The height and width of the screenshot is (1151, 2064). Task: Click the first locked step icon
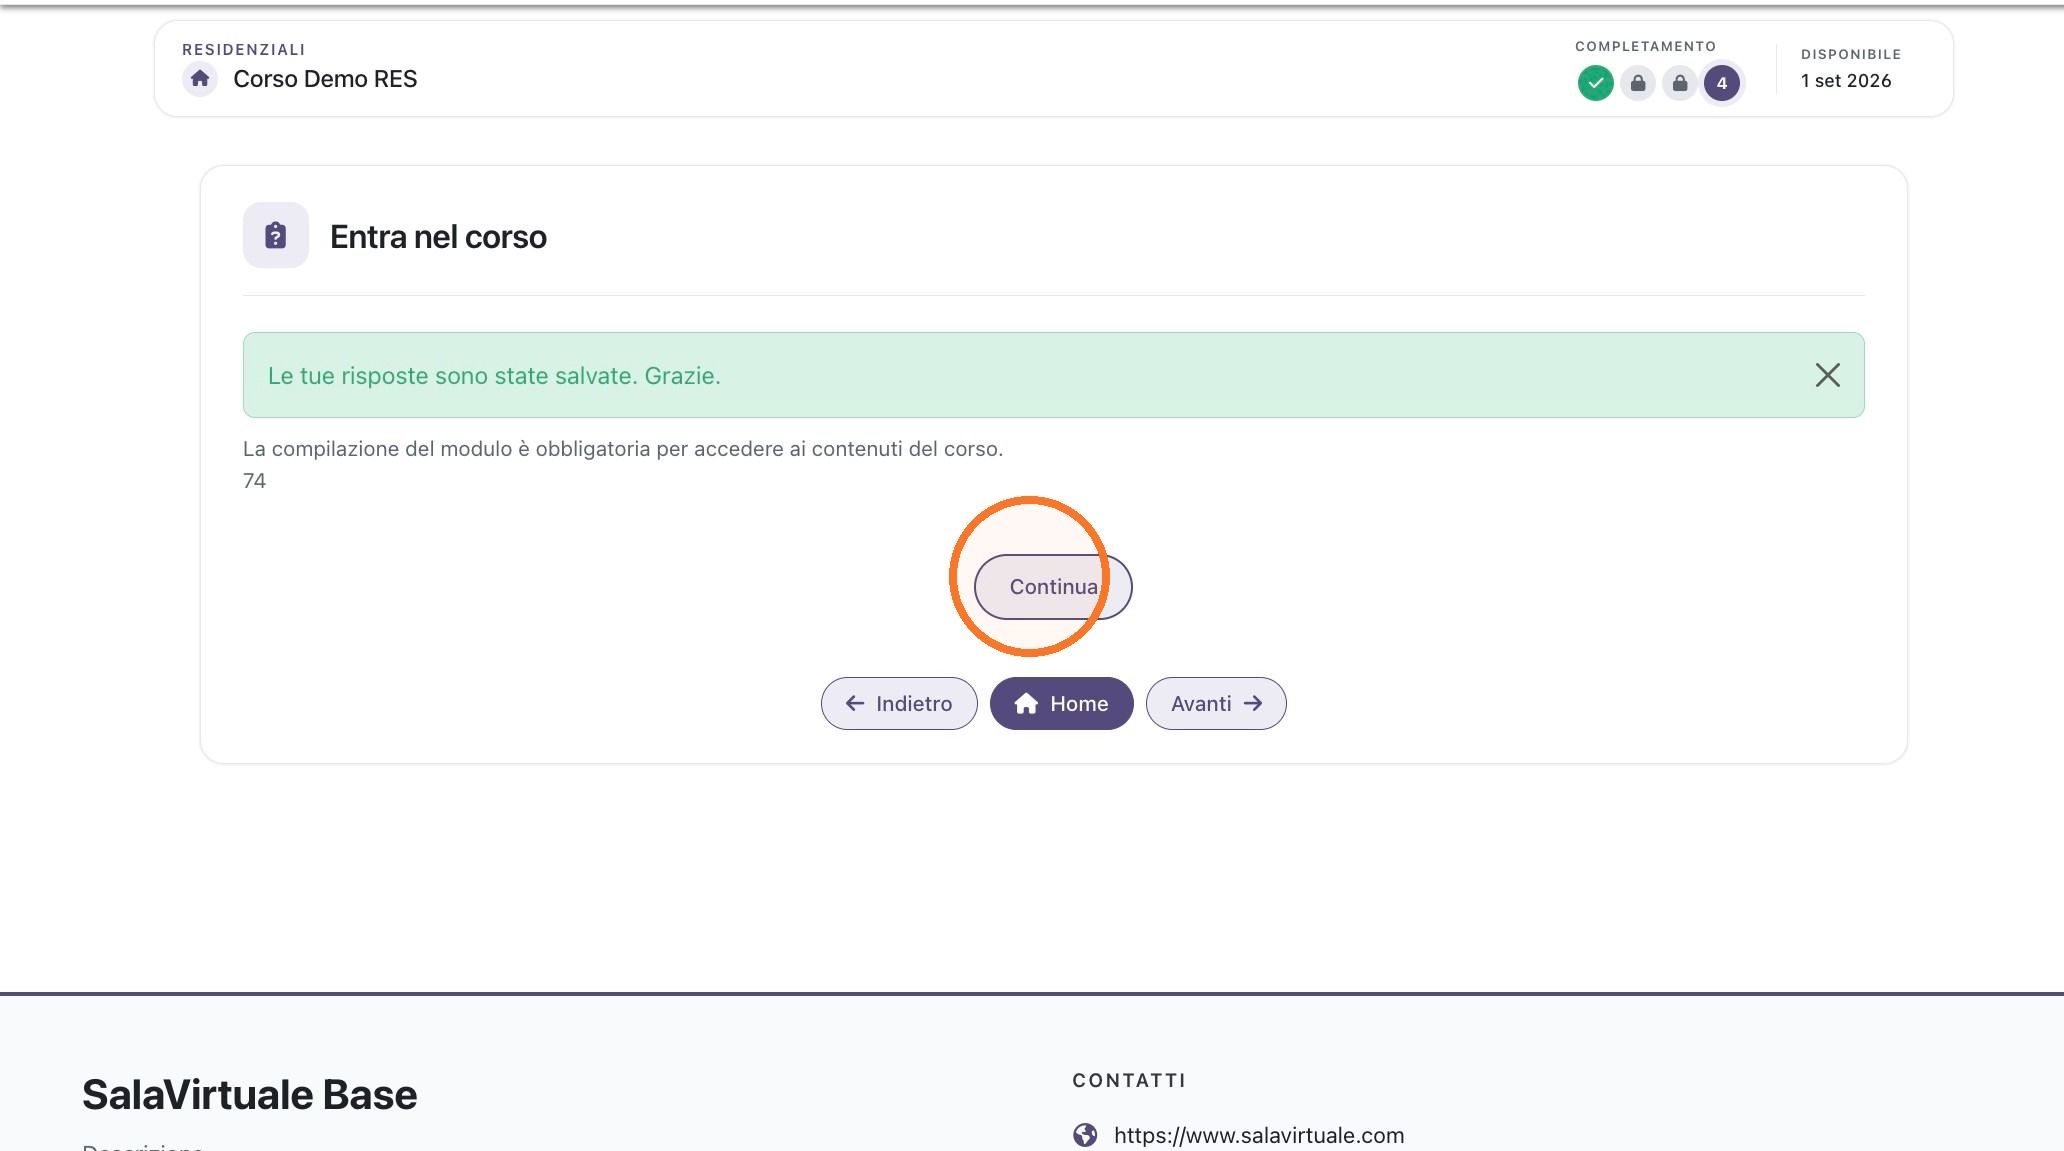pos(1638,83)
